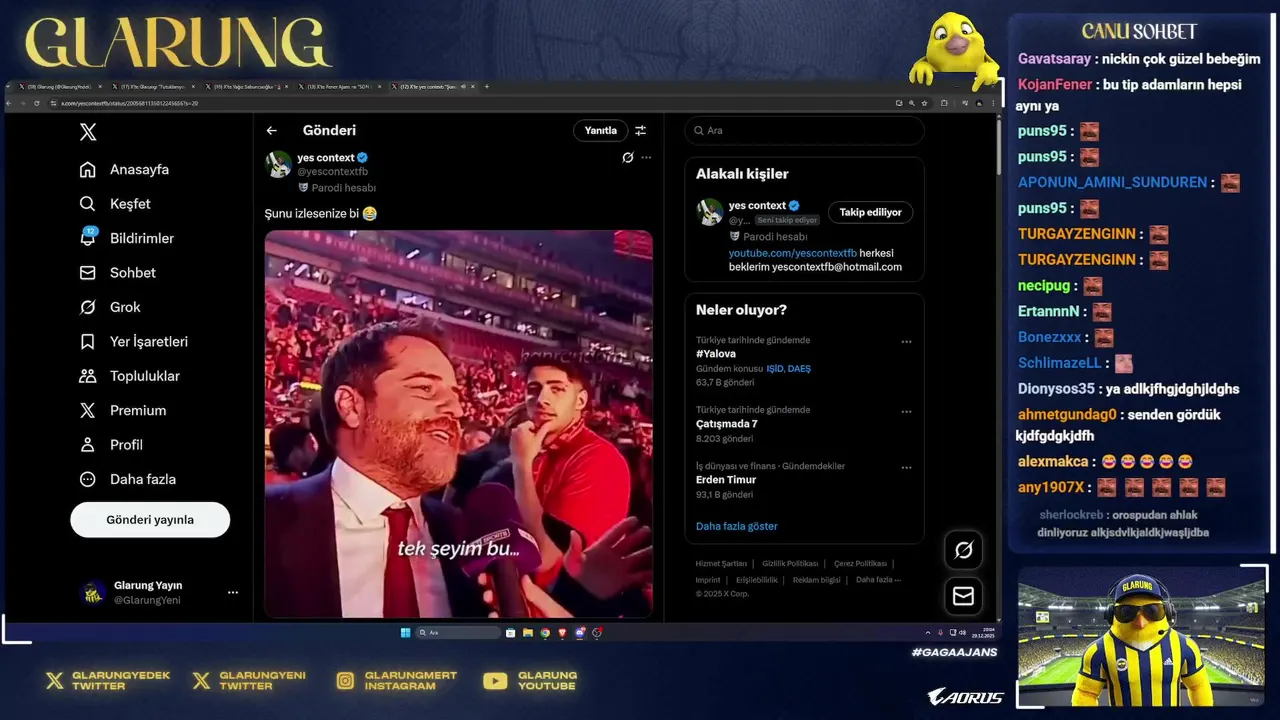Click Takip ediliyor button
The height and width of the screenshot is (720, 1280).
(870, 212)
